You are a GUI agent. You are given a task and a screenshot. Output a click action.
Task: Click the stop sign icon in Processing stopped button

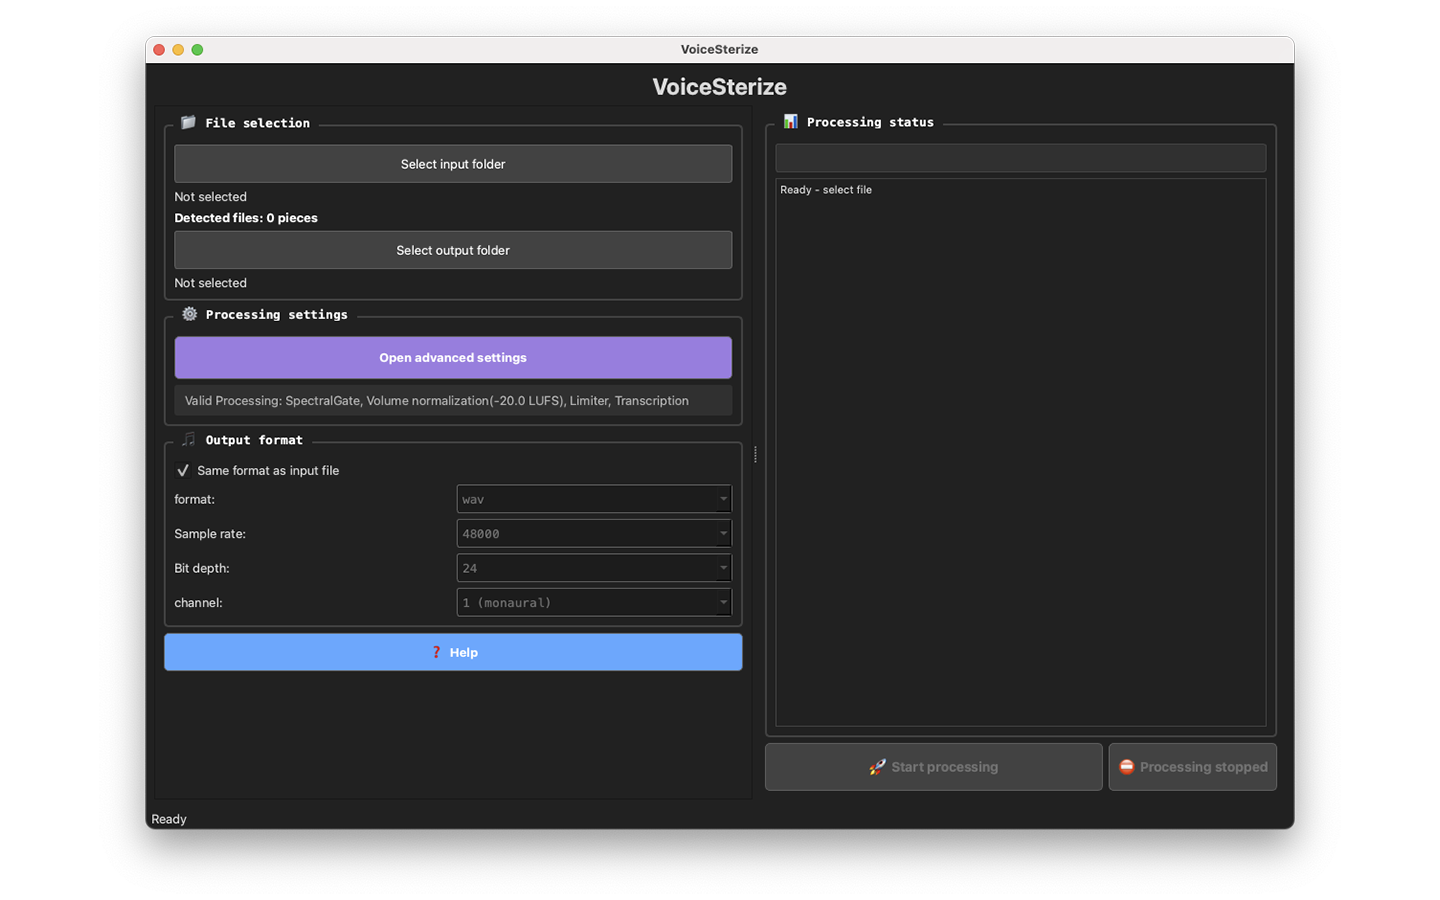click(1127, 767)
